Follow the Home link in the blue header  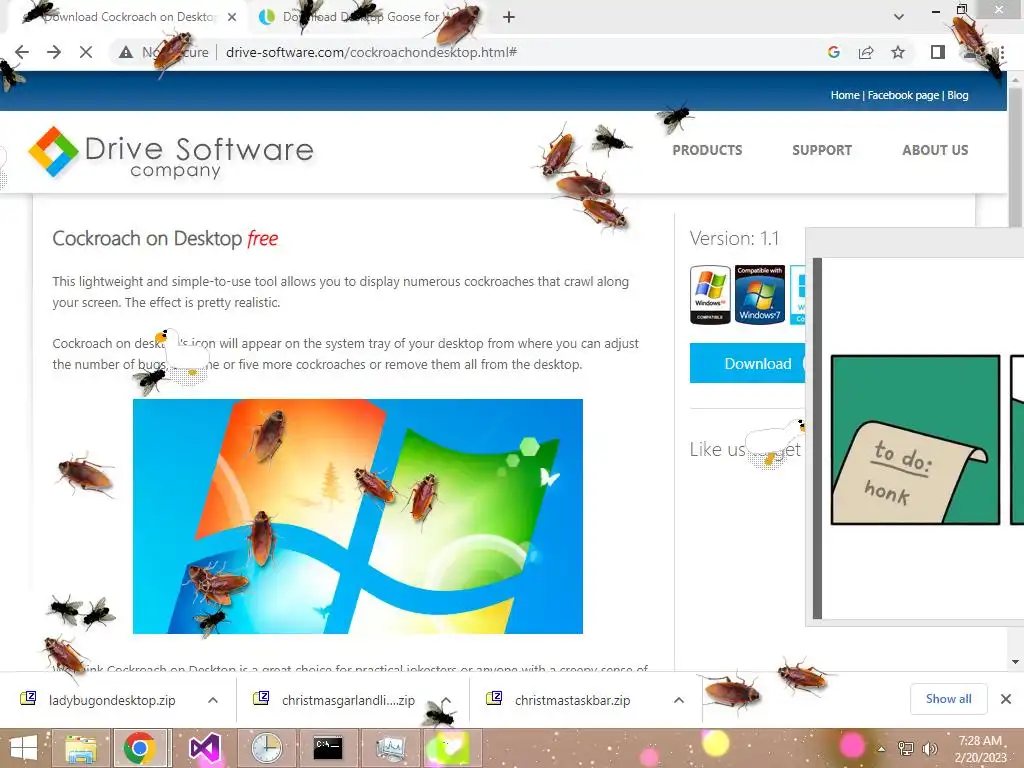844,95
